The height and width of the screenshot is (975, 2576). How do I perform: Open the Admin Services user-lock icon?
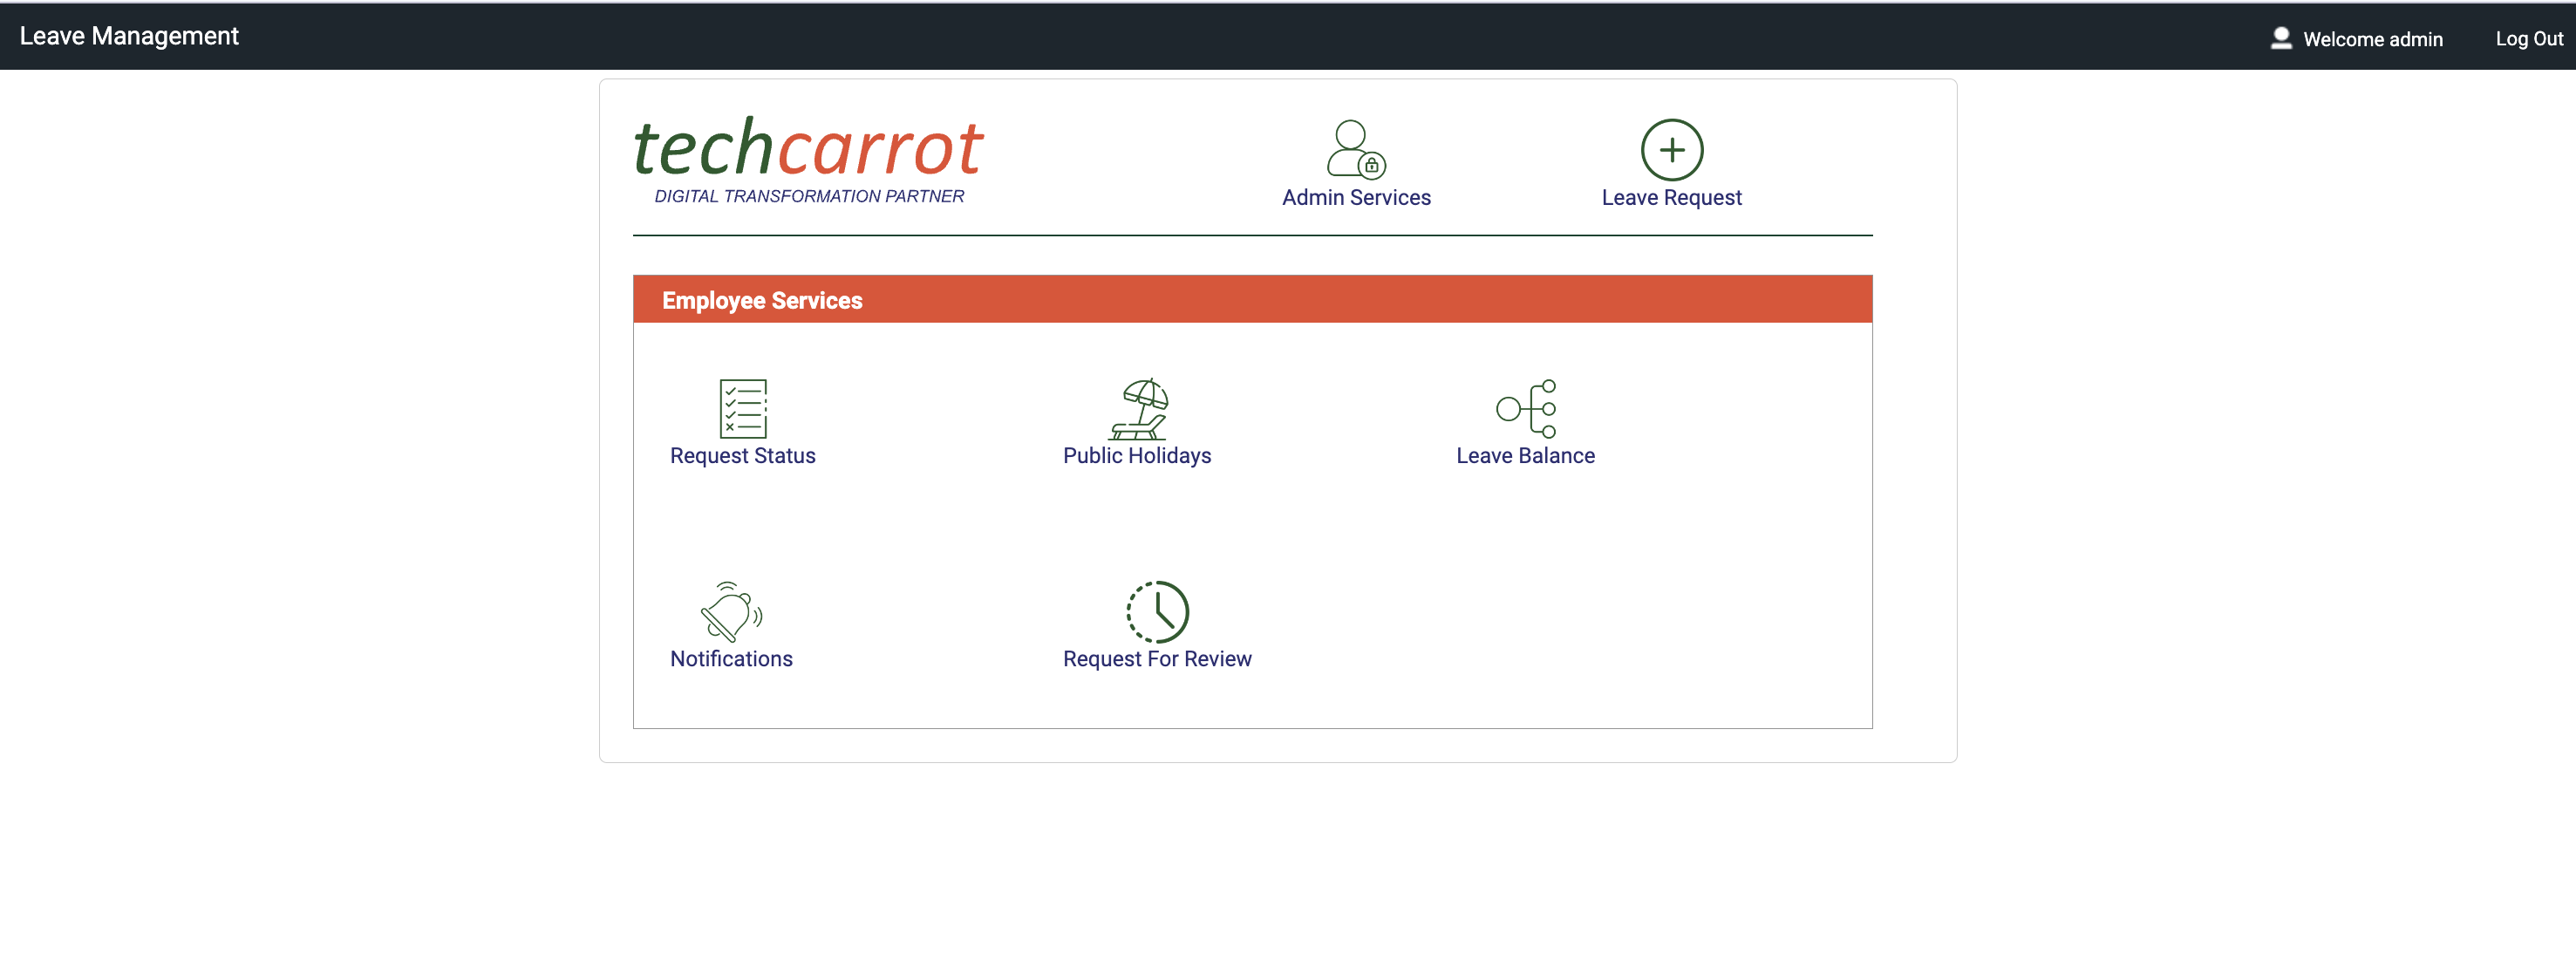[1356, 150]
